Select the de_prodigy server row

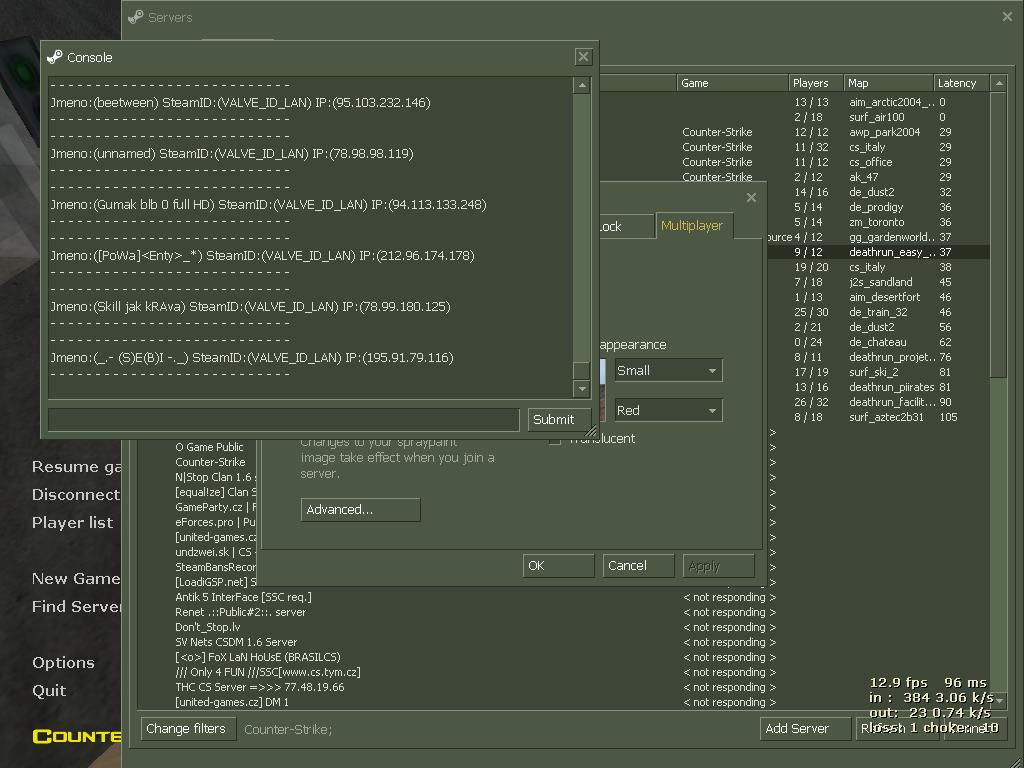(x=878, y=207)
